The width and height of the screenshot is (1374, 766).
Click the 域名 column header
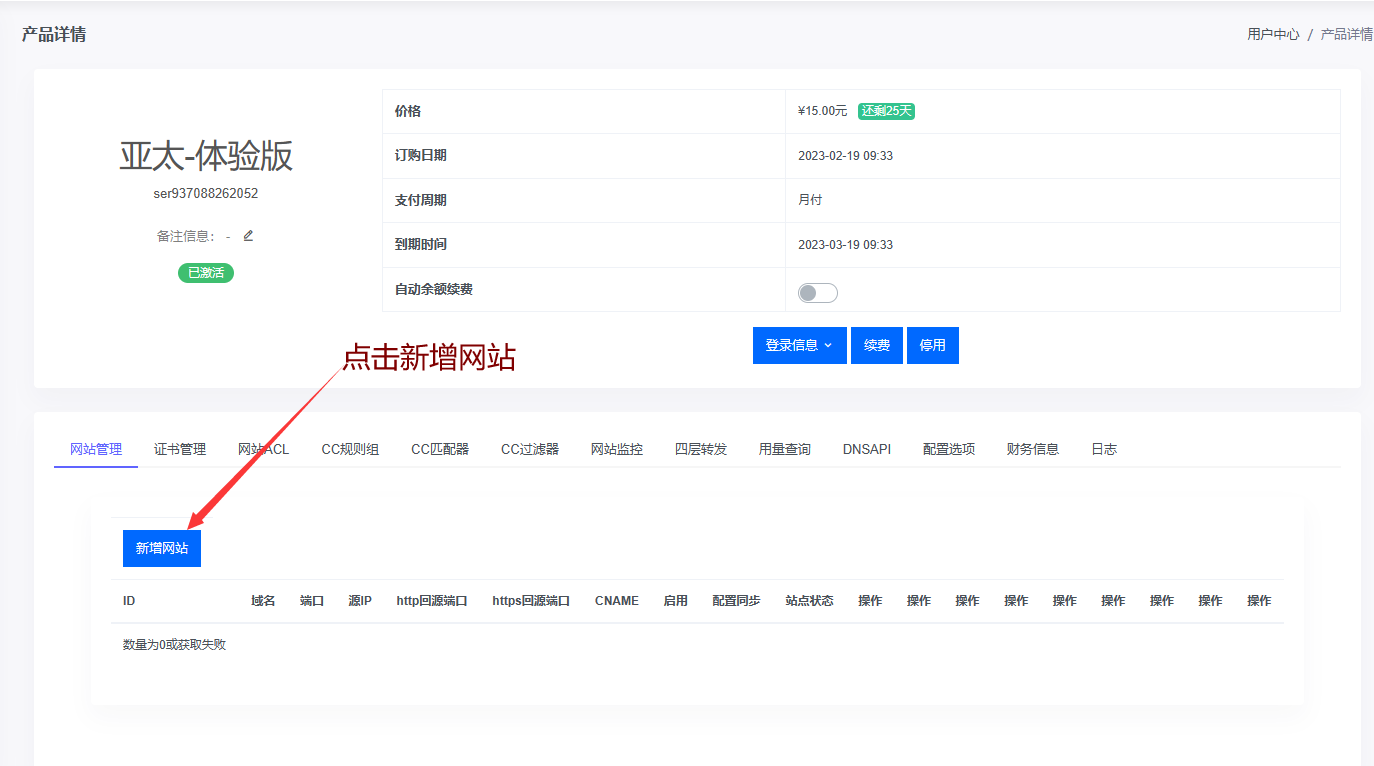[x=263, y=601]
